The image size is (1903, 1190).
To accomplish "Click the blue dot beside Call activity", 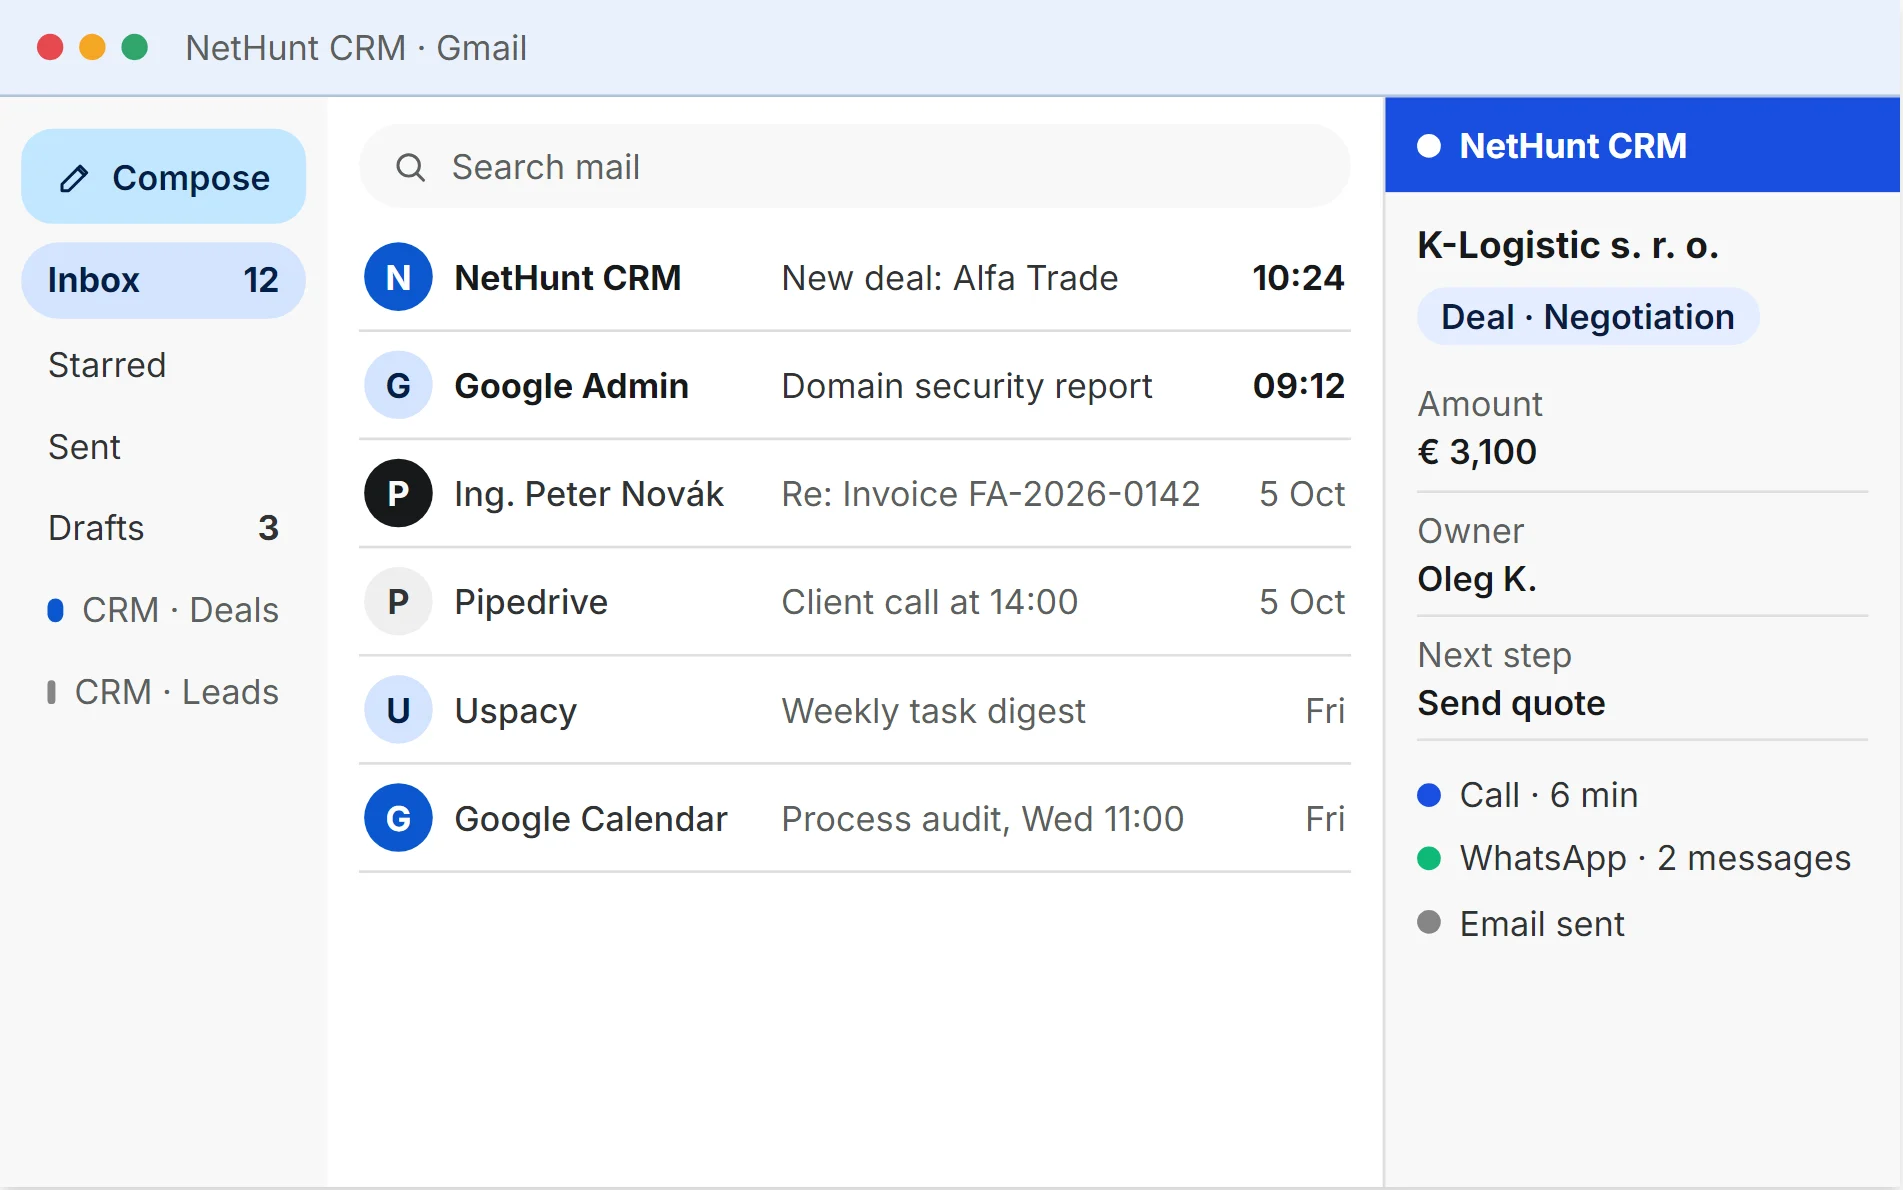I will [x=1429, y=795].
